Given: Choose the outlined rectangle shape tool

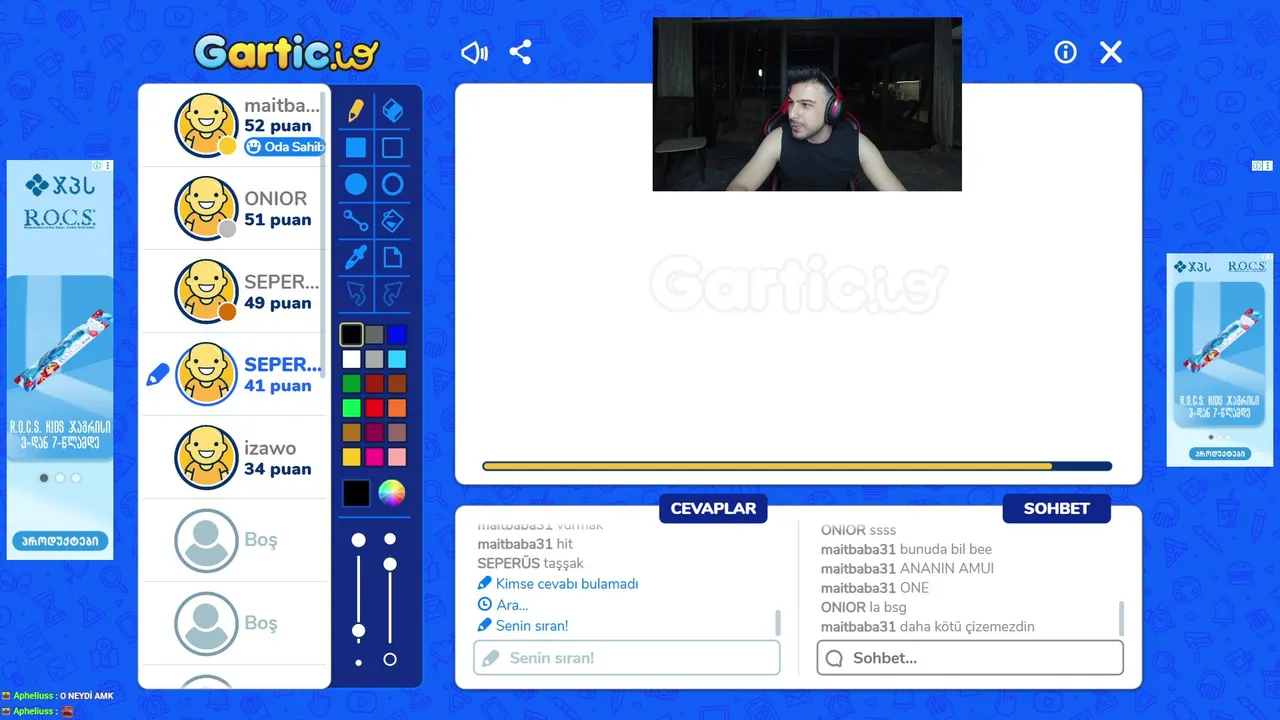Looking at the screenshot, I should coord(393,148).
